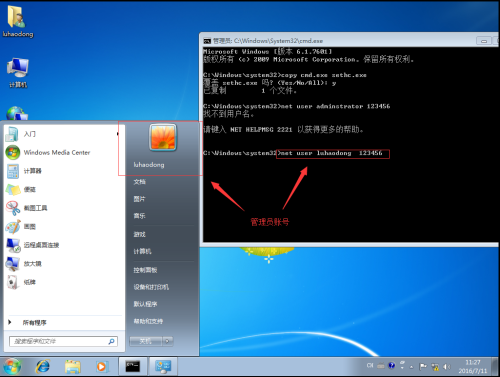500x377 pixels.
Task: Click the volume speaker tray icon
Action: click(446, 367)
